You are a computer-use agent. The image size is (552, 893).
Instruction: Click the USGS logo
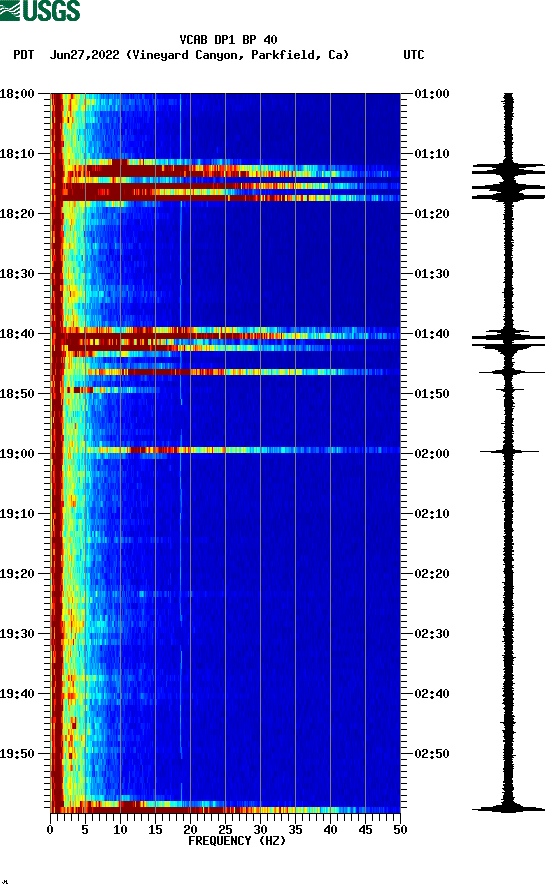(40, 11)
